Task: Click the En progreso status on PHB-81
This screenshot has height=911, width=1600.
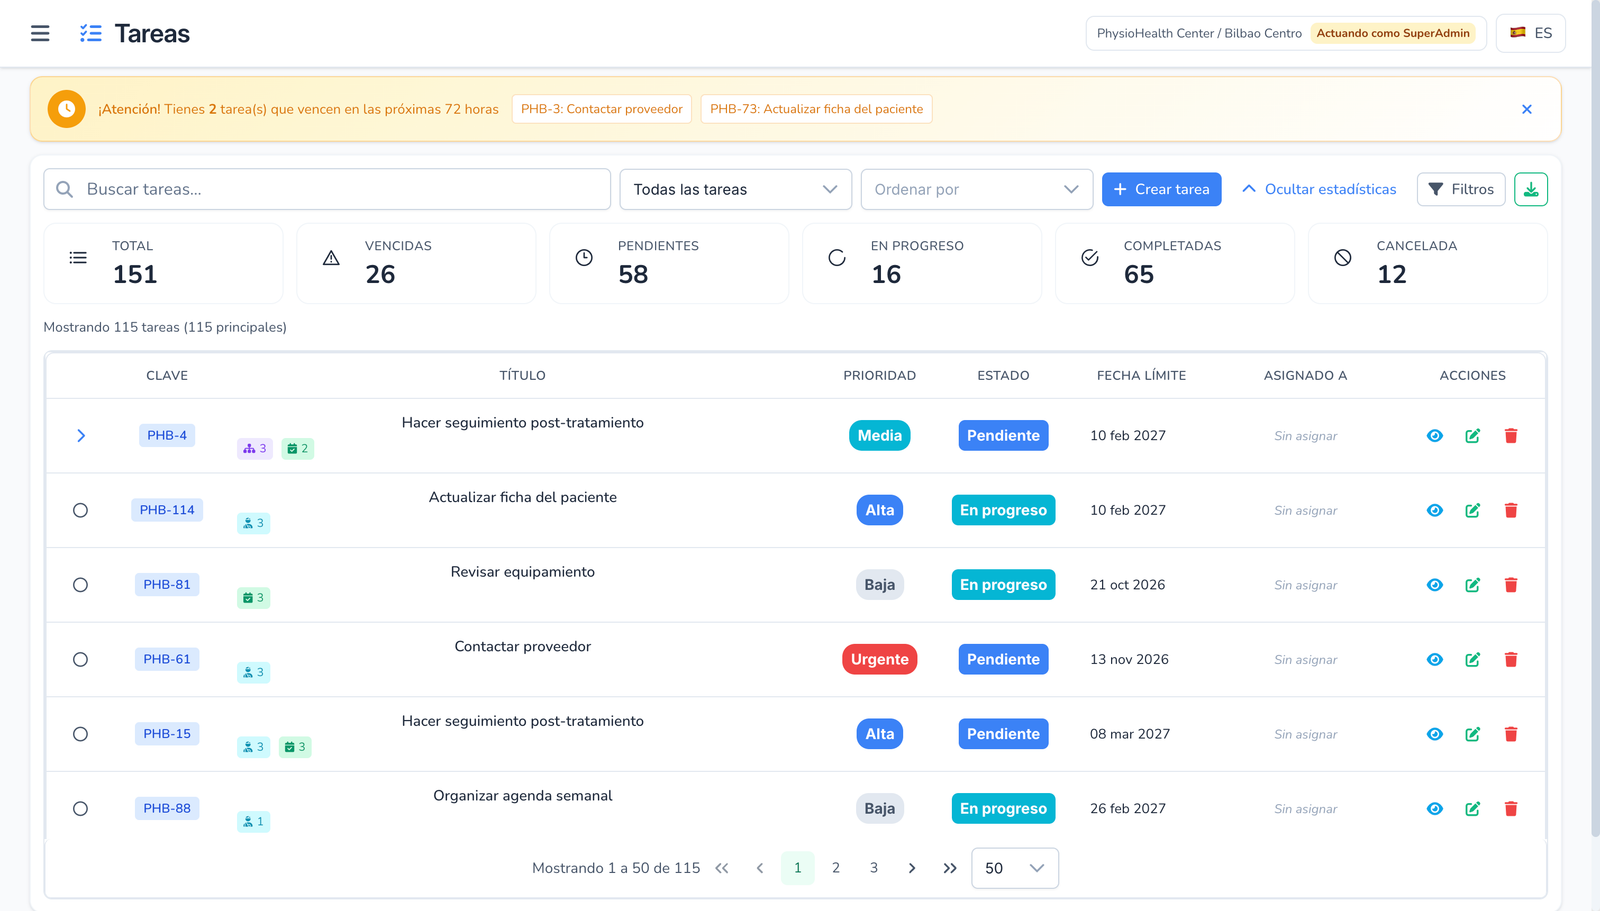Action: 1003,585
